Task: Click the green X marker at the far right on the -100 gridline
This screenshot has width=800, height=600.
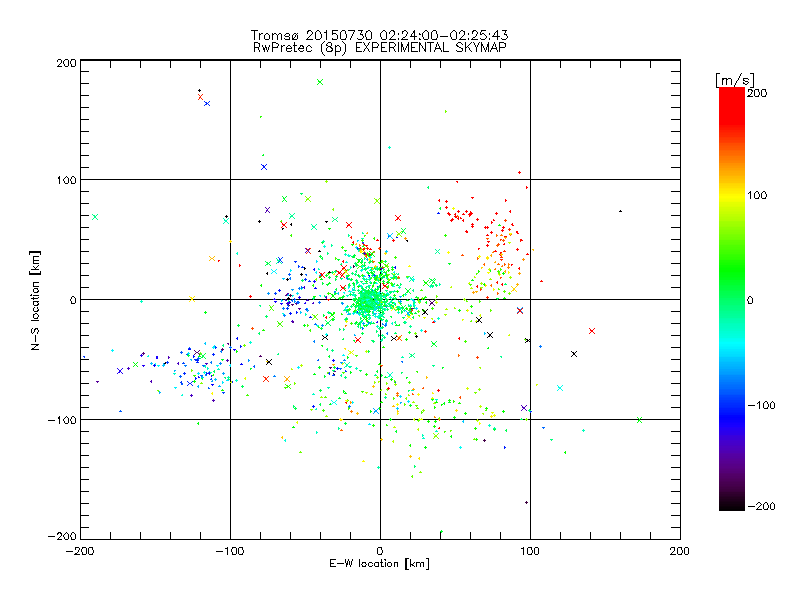Action: [x=639, y=420]
